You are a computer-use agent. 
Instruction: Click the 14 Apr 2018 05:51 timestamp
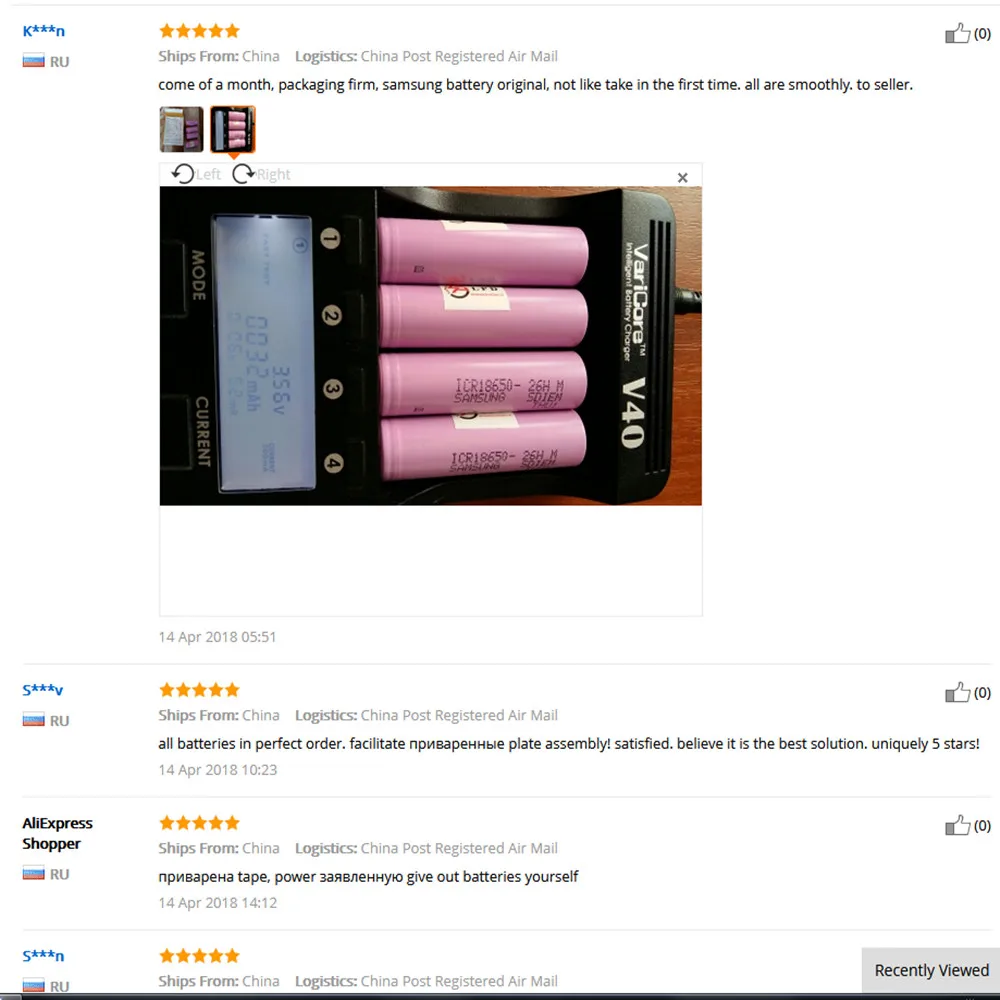click(217, 637)
